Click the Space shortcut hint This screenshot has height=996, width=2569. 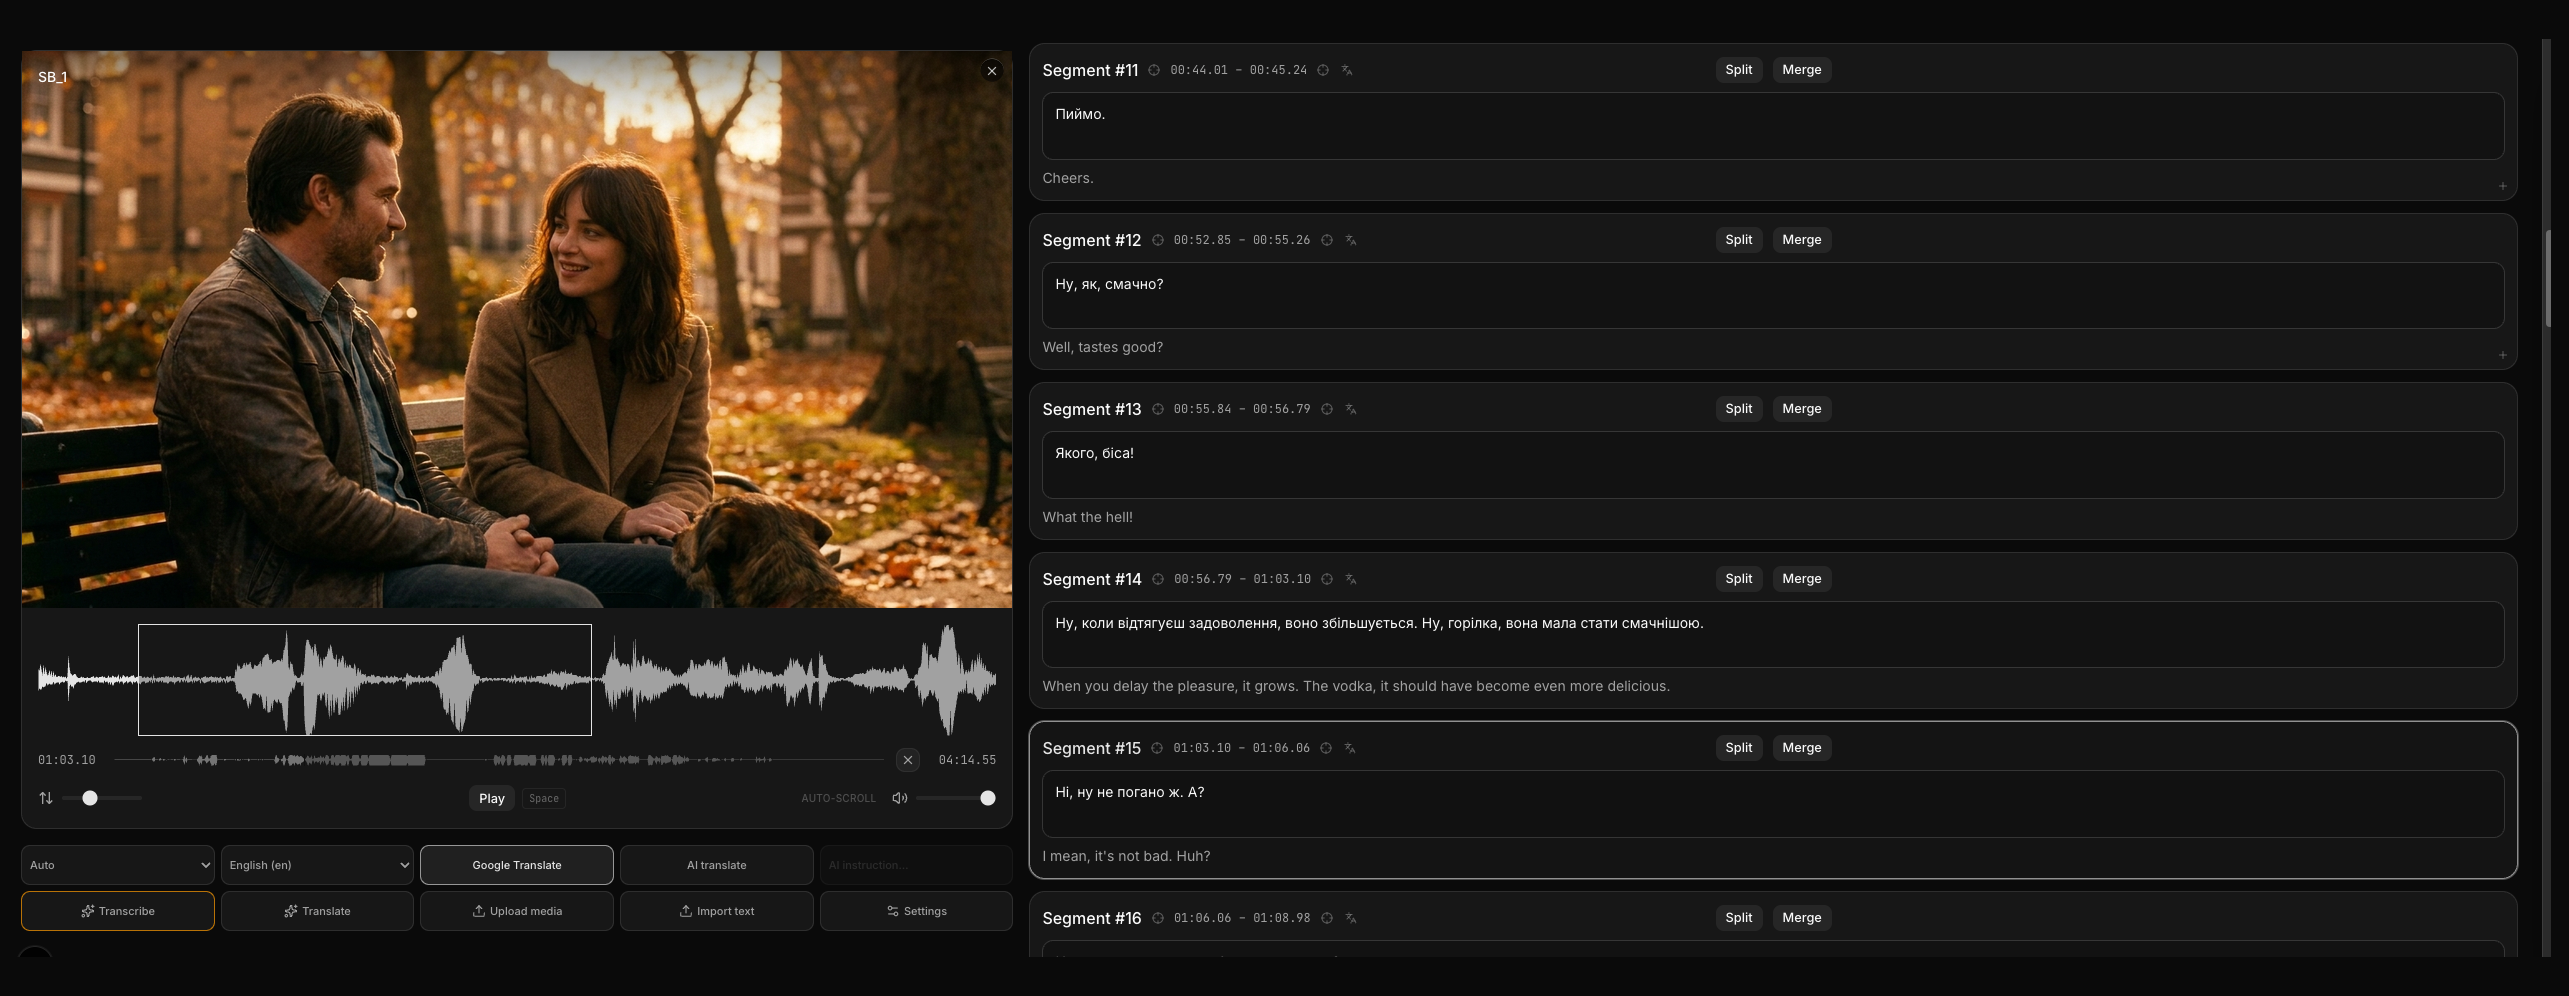click(544, 798)
